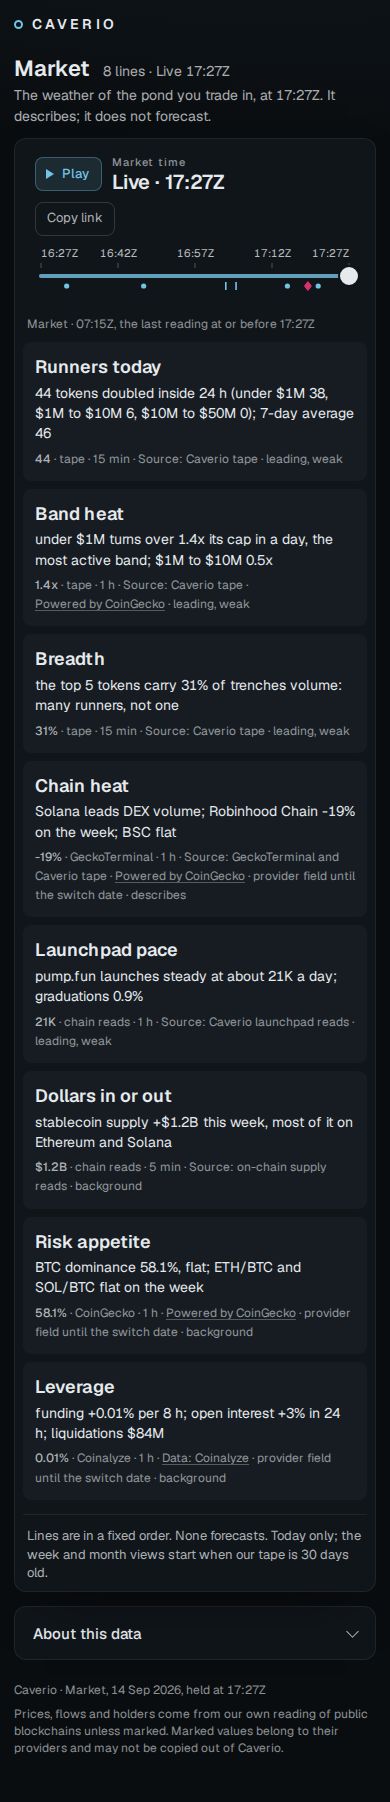
Task: Click the twin tick marks near 16:57Z
Action: 231,286
